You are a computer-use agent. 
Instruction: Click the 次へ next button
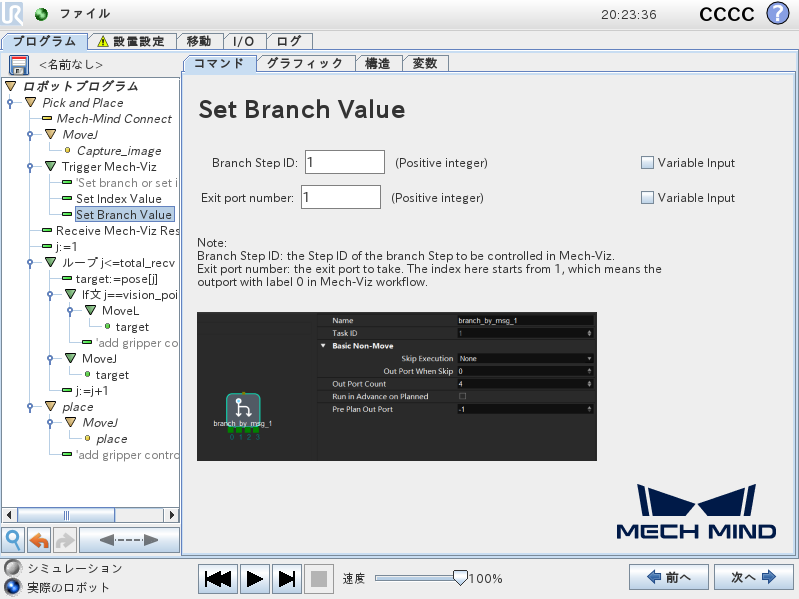[754, 577]
